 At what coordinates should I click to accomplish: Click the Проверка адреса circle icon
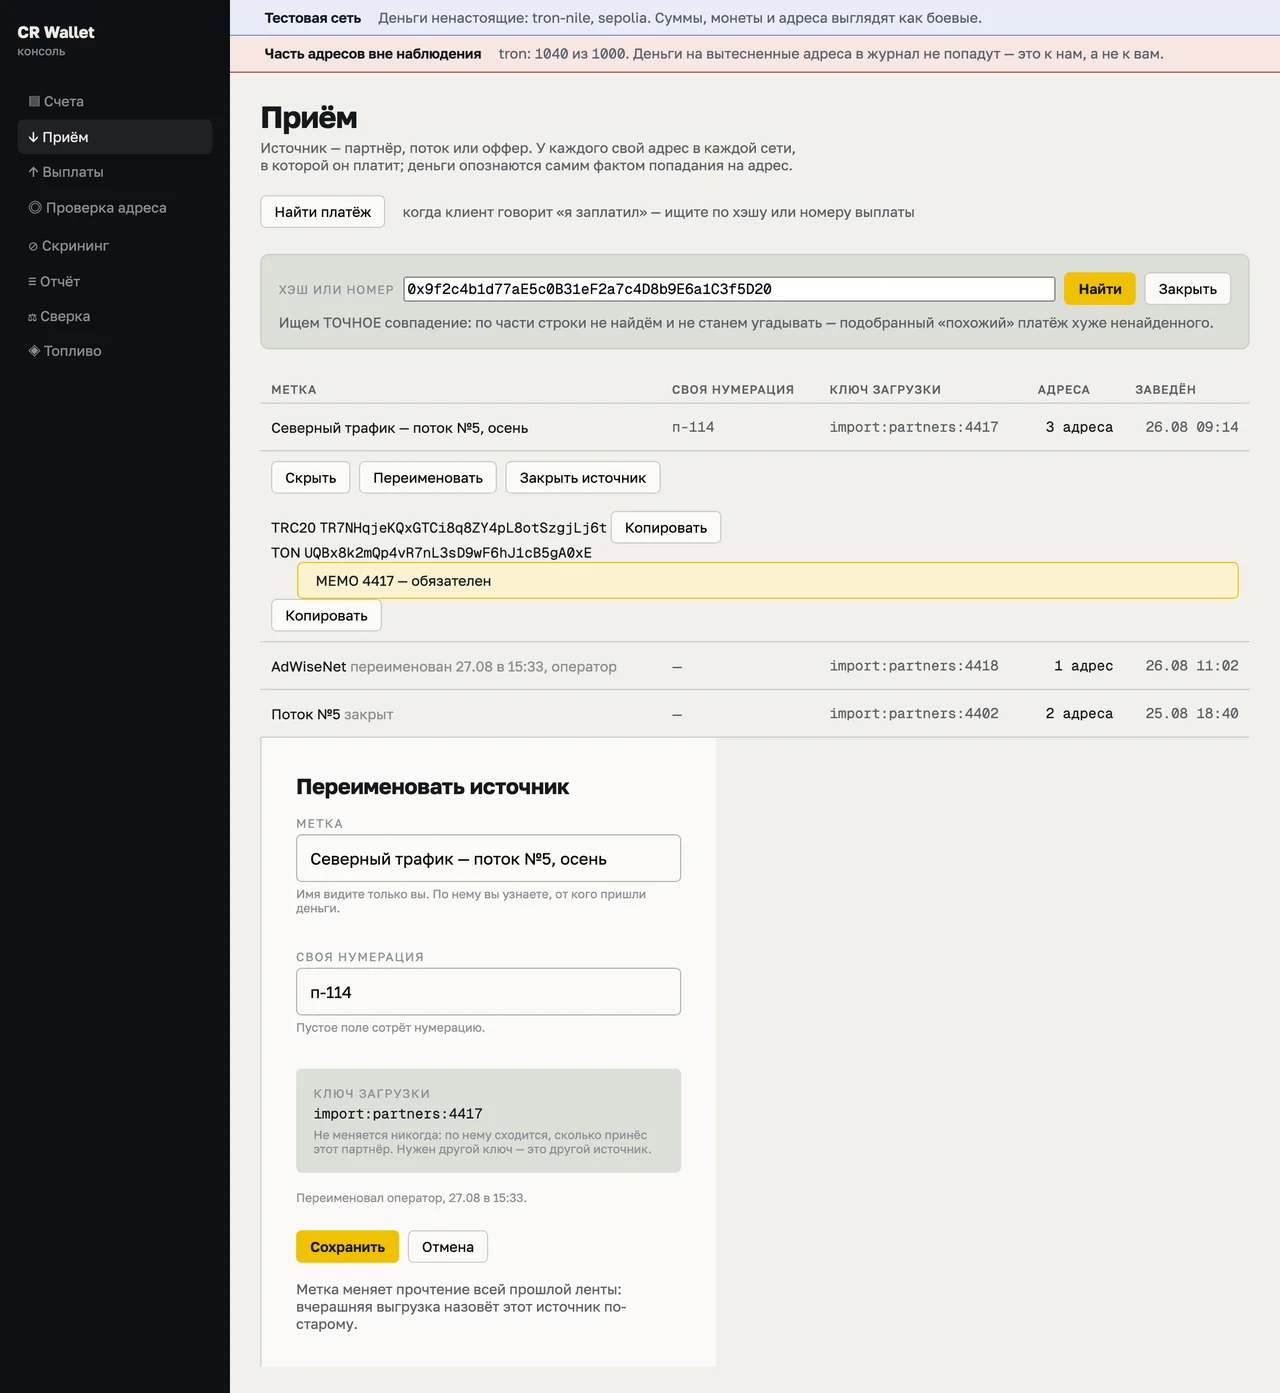point(35,207)
